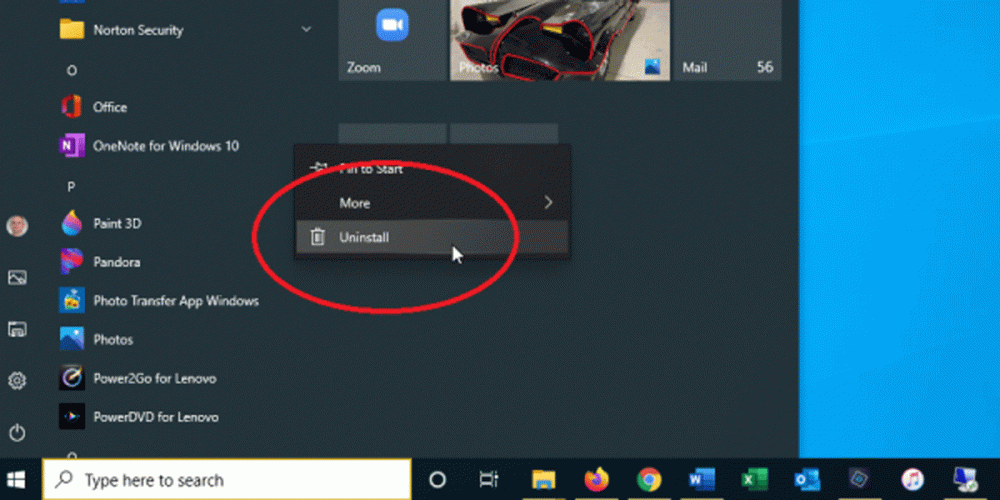The height and width of the screenshot is (500, 1000).
Task: Jump to apps via letter P header
Action: coord(71,187)
